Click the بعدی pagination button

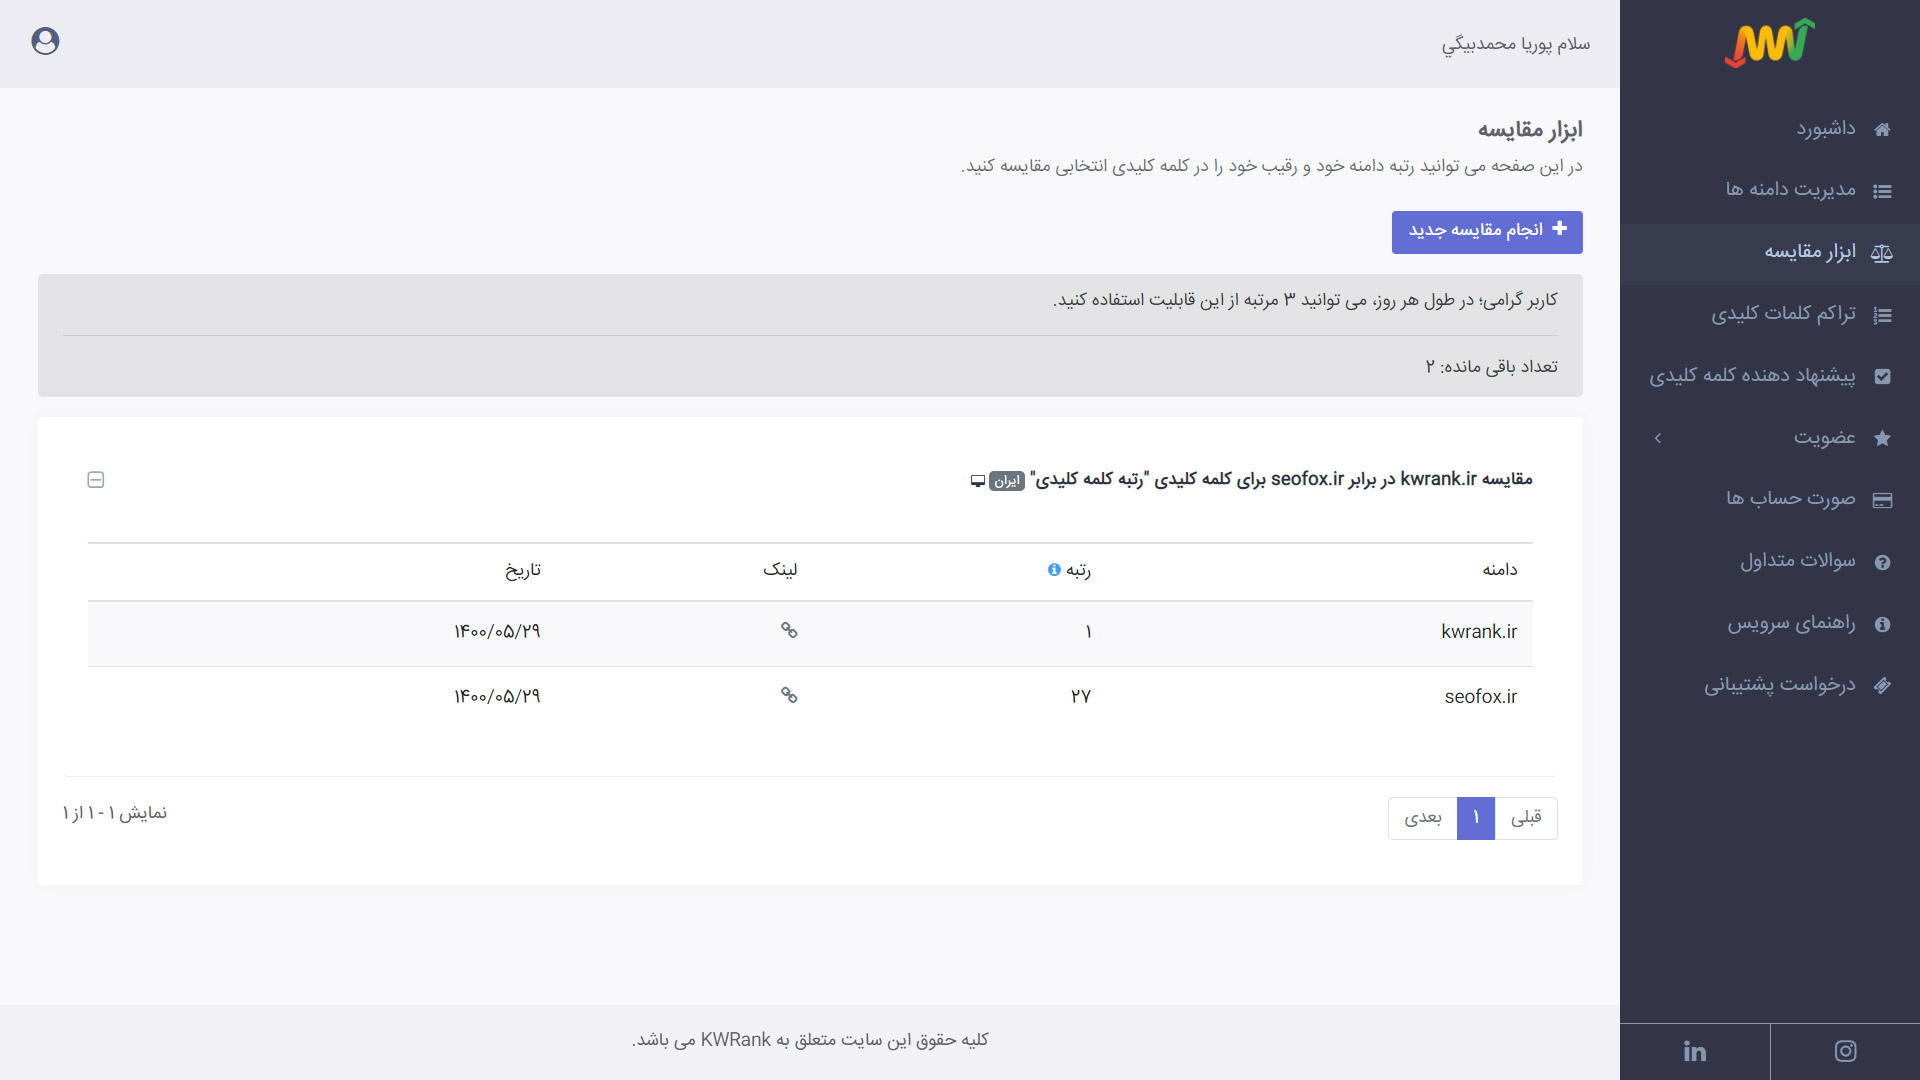[x=1423, y=818]
